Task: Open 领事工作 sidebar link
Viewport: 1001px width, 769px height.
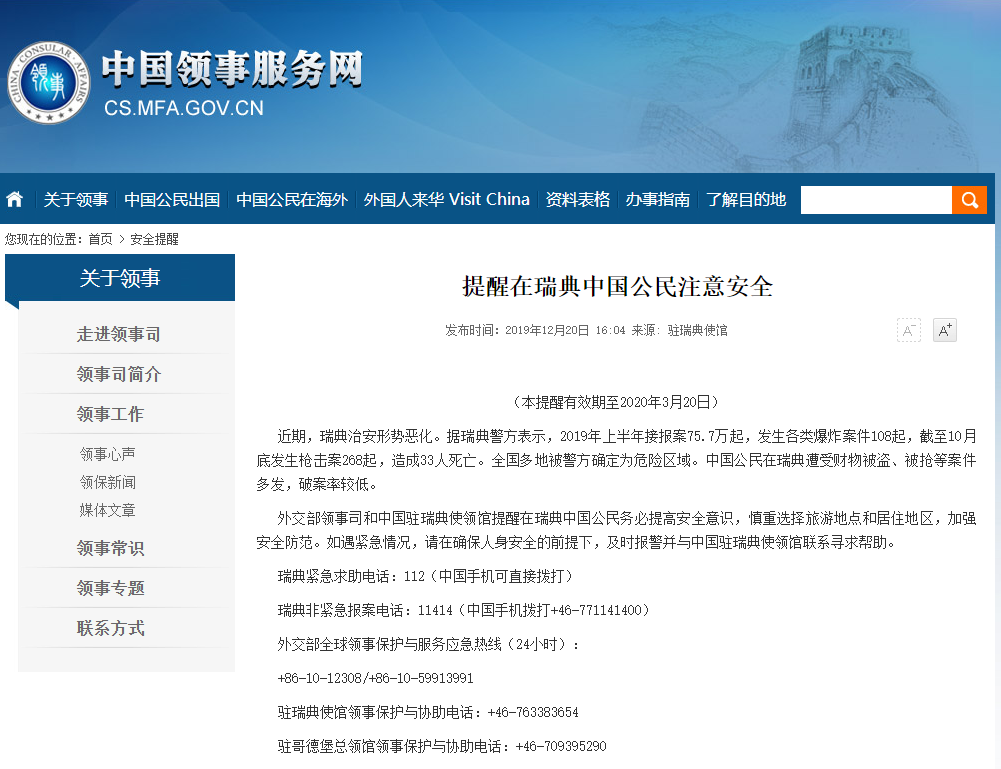Action: point(110,414)
